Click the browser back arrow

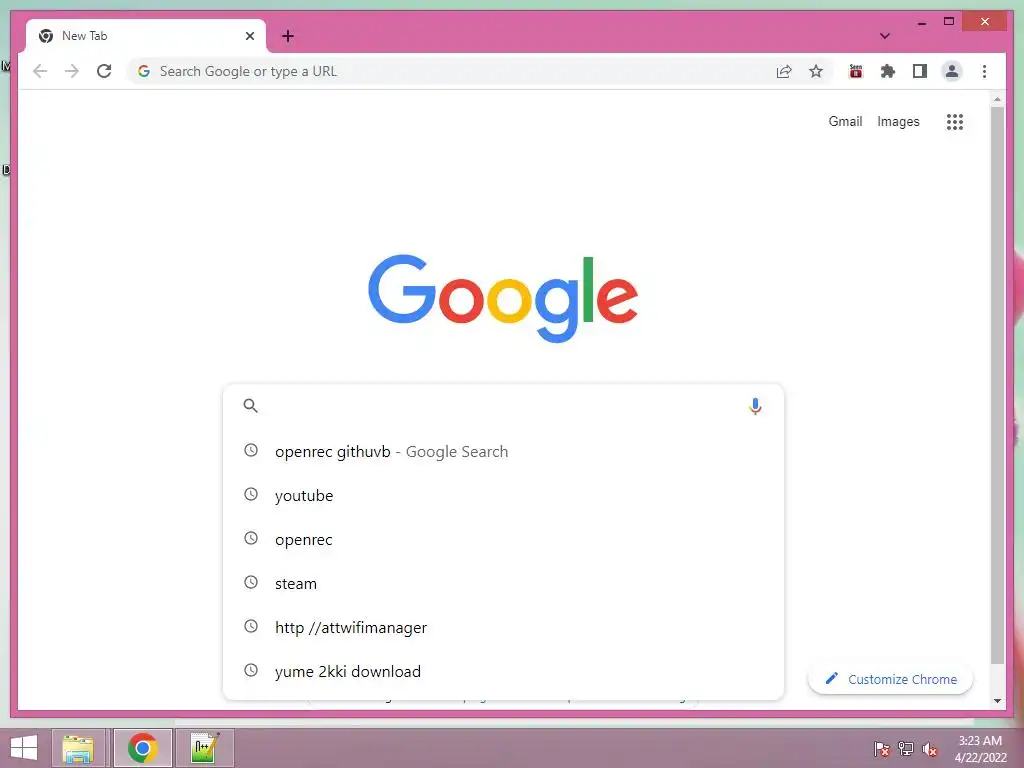(x=40, y=71)
